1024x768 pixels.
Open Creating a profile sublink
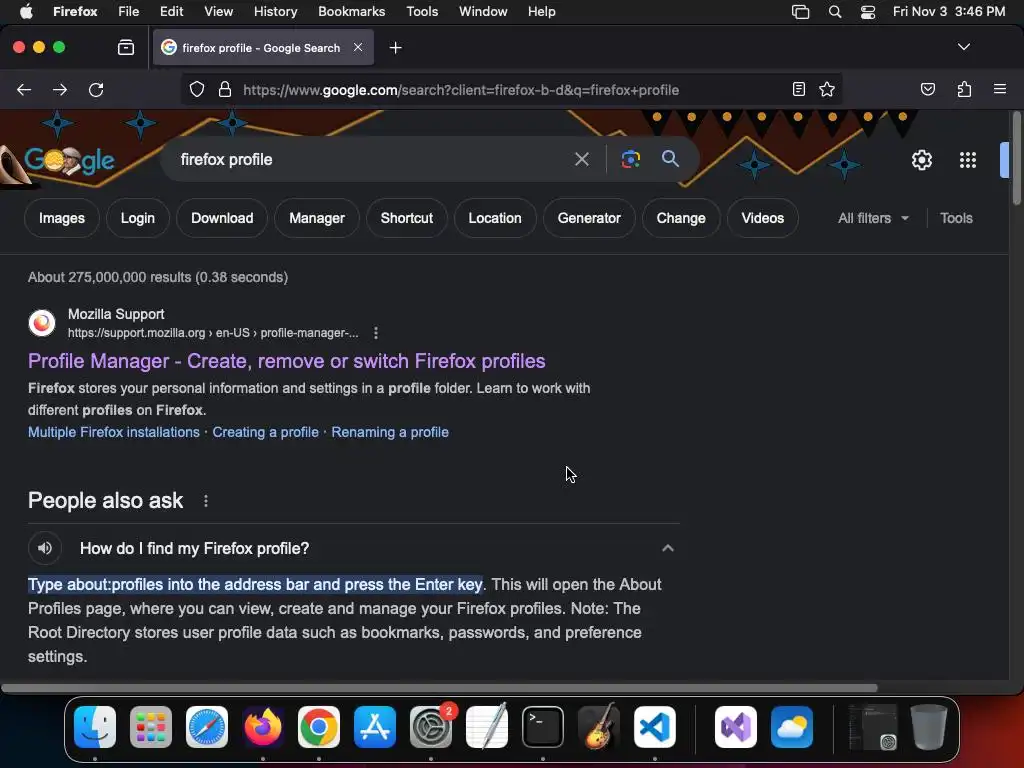click(266, 432)
